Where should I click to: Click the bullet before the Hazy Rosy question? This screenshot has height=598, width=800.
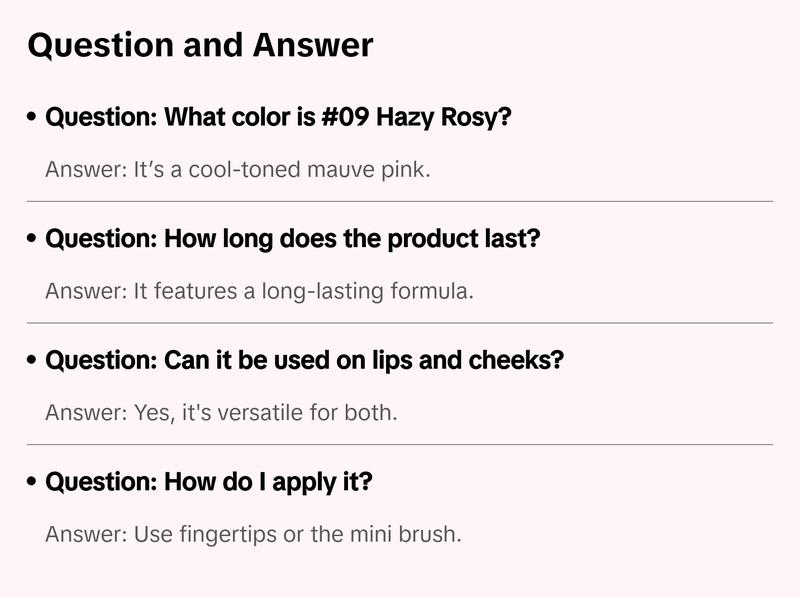point(33,118)
